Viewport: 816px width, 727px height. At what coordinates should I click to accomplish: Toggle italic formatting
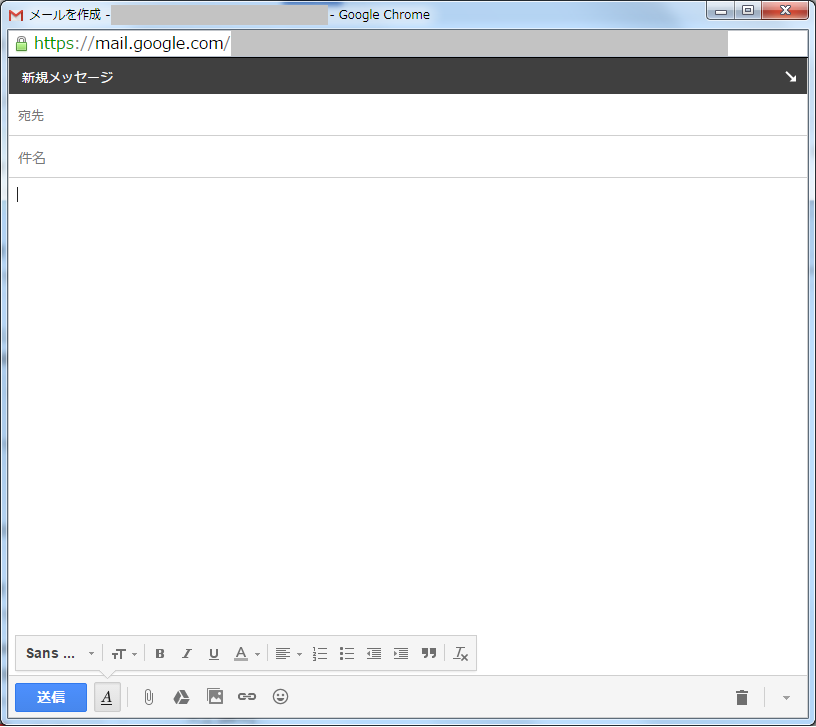coord(187,654)
